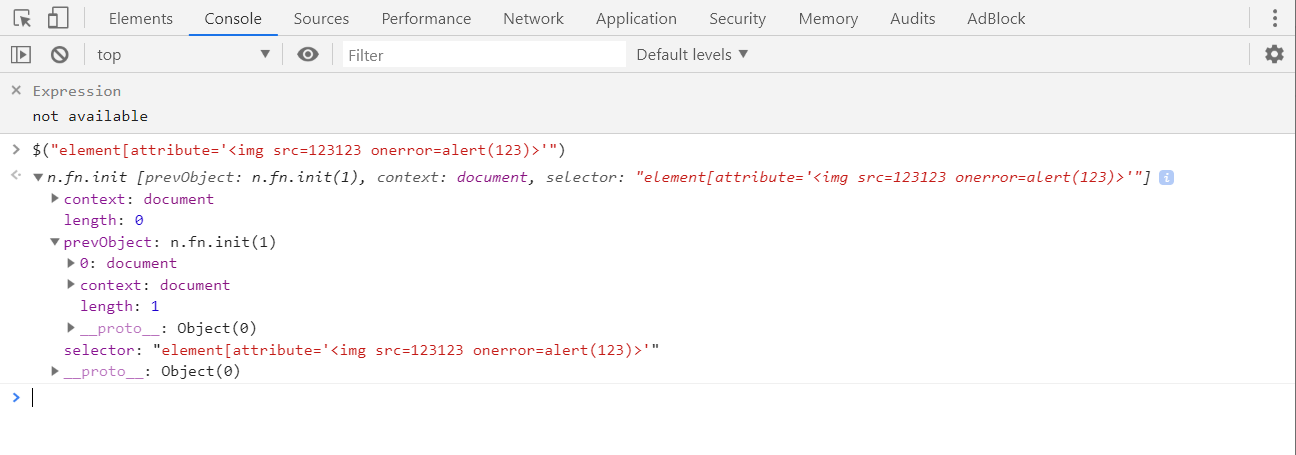The width and height of the screenshot is (1296, 455).
Task: Expand the first context: document property
Action: tap(55, 199)
